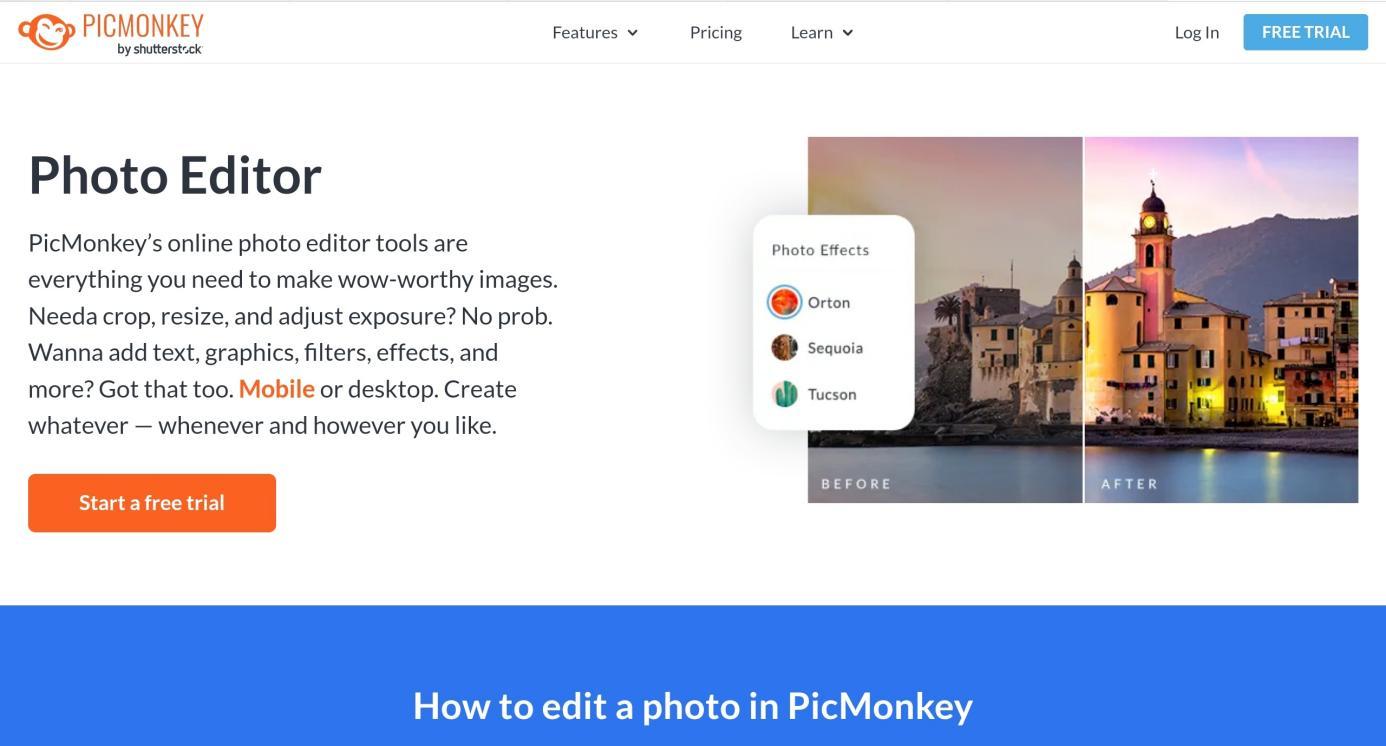Click the 'How to edit a photo in PicMonkey' heading
The image size is (1386, 746).
click(x=693, y=706)
